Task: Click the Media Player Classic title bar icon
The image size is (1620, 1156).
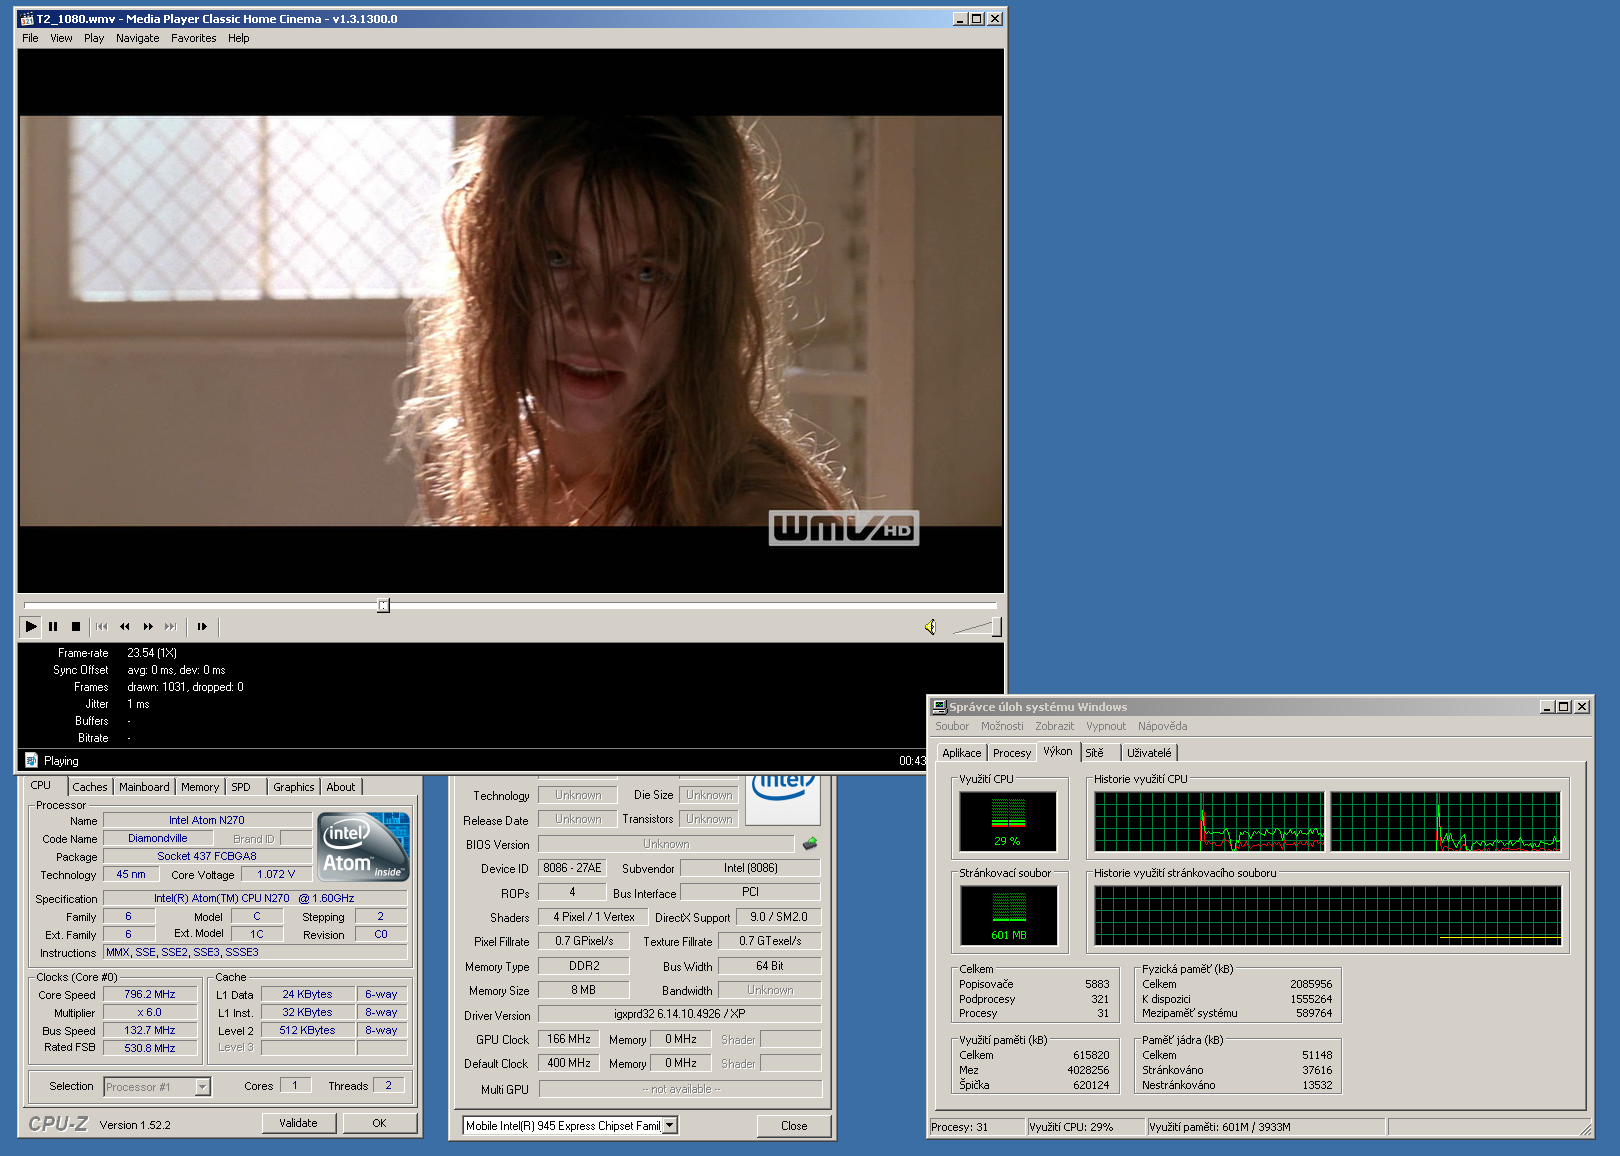Action: (x=27, y=19)
